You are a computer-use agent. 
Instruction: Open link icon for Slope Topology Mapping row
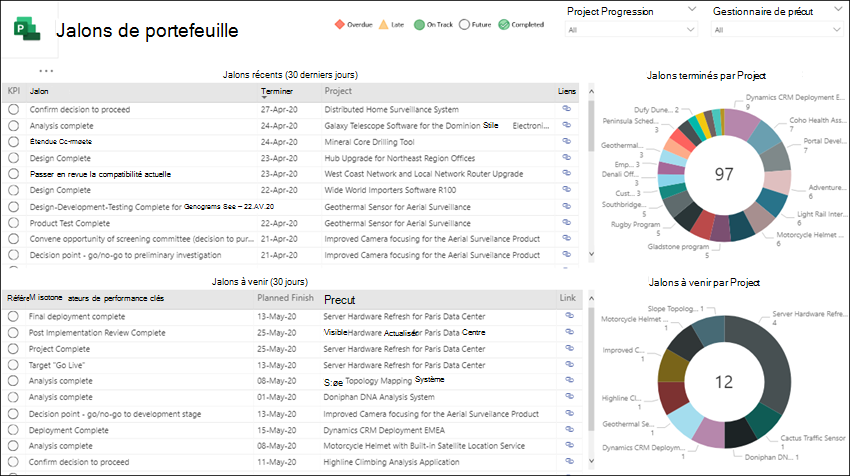coord(569,379)
